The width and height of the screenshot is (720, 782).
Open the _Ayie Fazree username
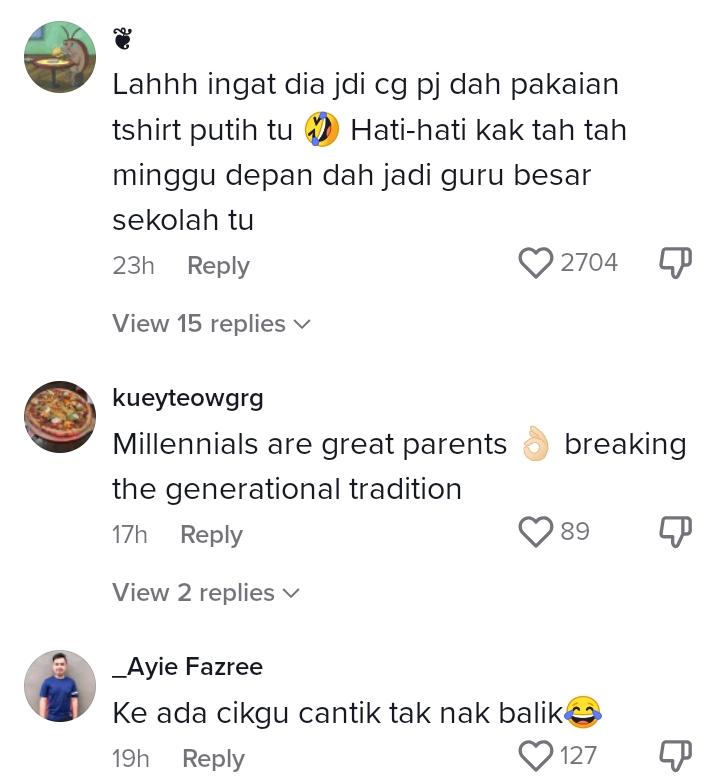187,666
